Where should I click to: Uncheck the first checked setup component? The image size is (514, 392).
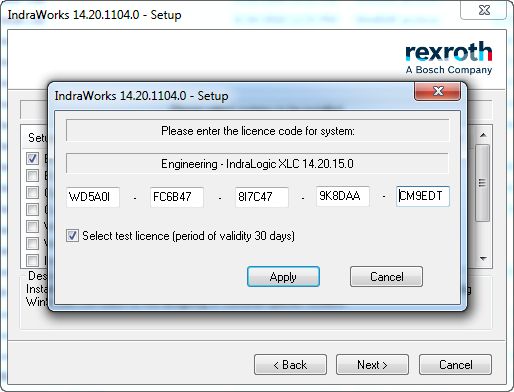pos(32,158)
